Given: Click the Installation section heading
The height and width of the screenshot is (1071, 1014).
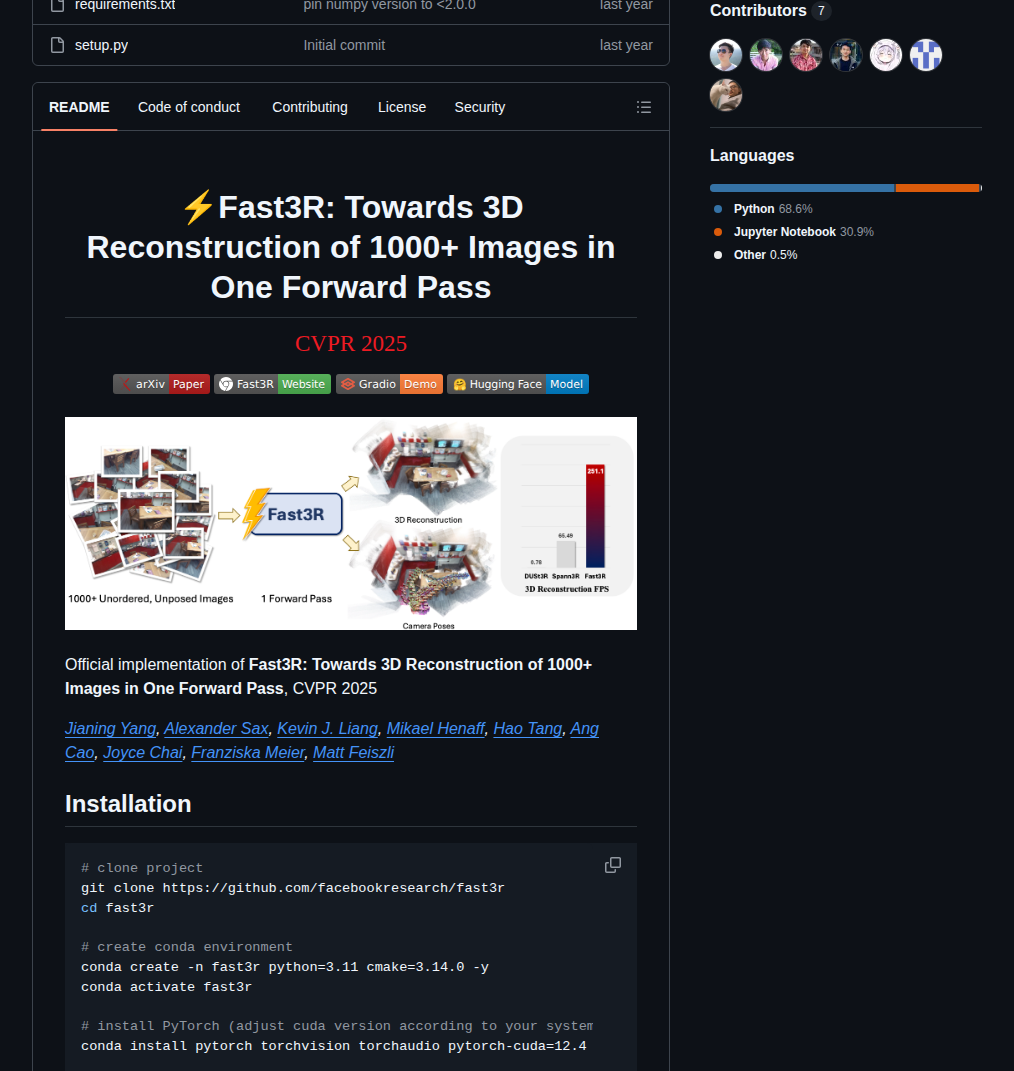Looking at the screenshot, I should (x=128, y=804).
